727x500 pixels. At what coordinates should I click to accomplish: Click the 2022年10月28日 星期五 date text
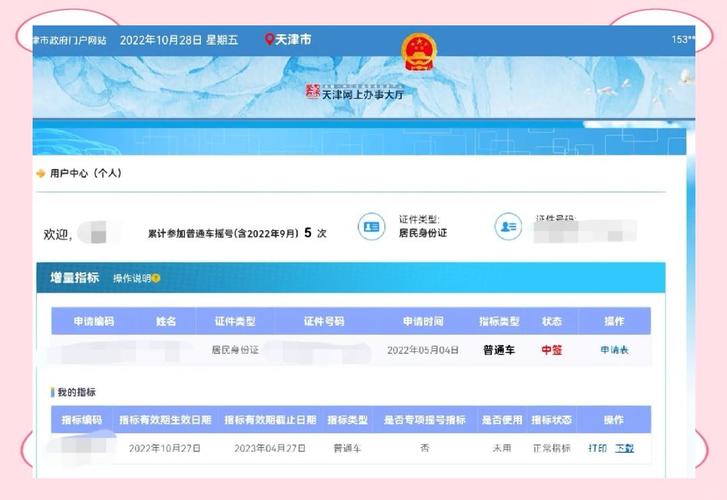(x=179, y=40)
